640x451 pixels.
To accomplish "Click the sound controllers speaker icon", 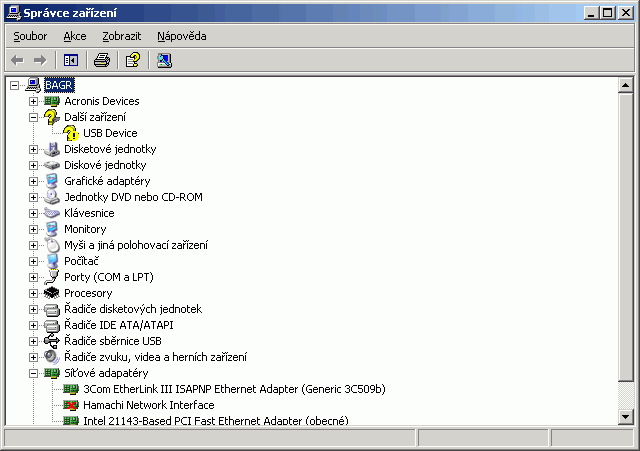I will [52, 357].
